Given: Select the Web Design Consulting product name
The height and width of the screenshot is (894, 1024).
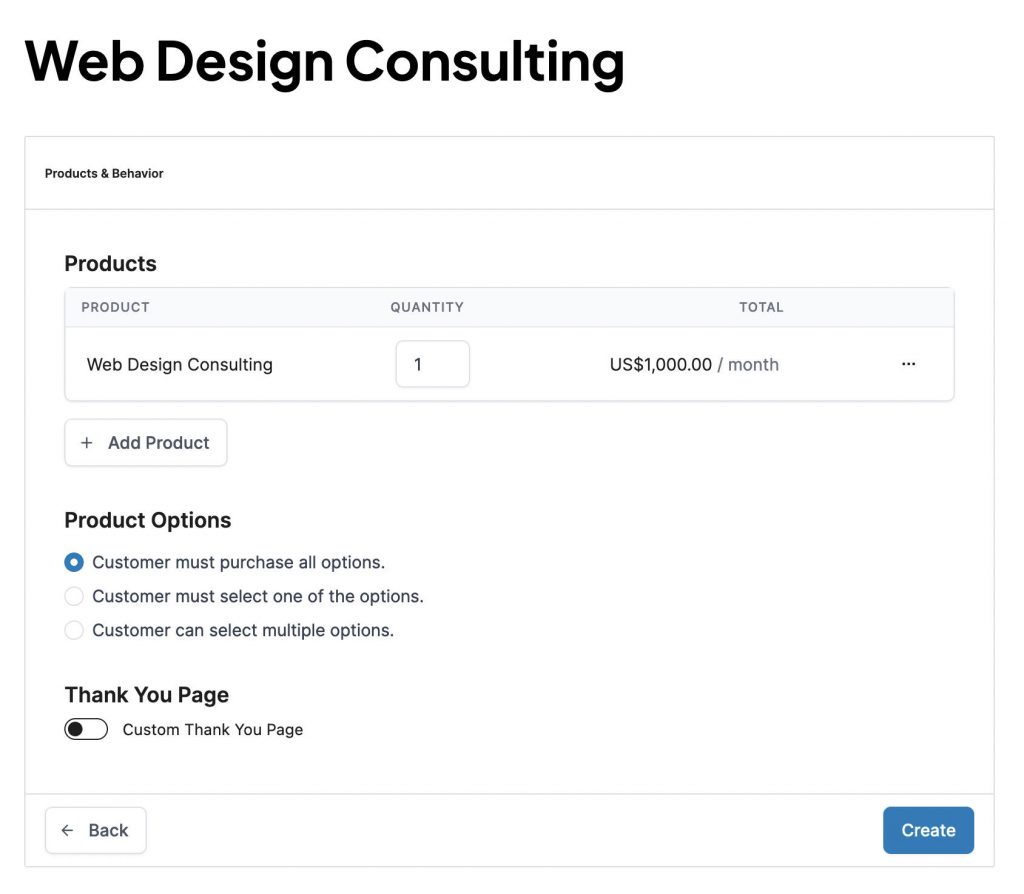Looking at the screenshot, I should (x=179, y=364).
